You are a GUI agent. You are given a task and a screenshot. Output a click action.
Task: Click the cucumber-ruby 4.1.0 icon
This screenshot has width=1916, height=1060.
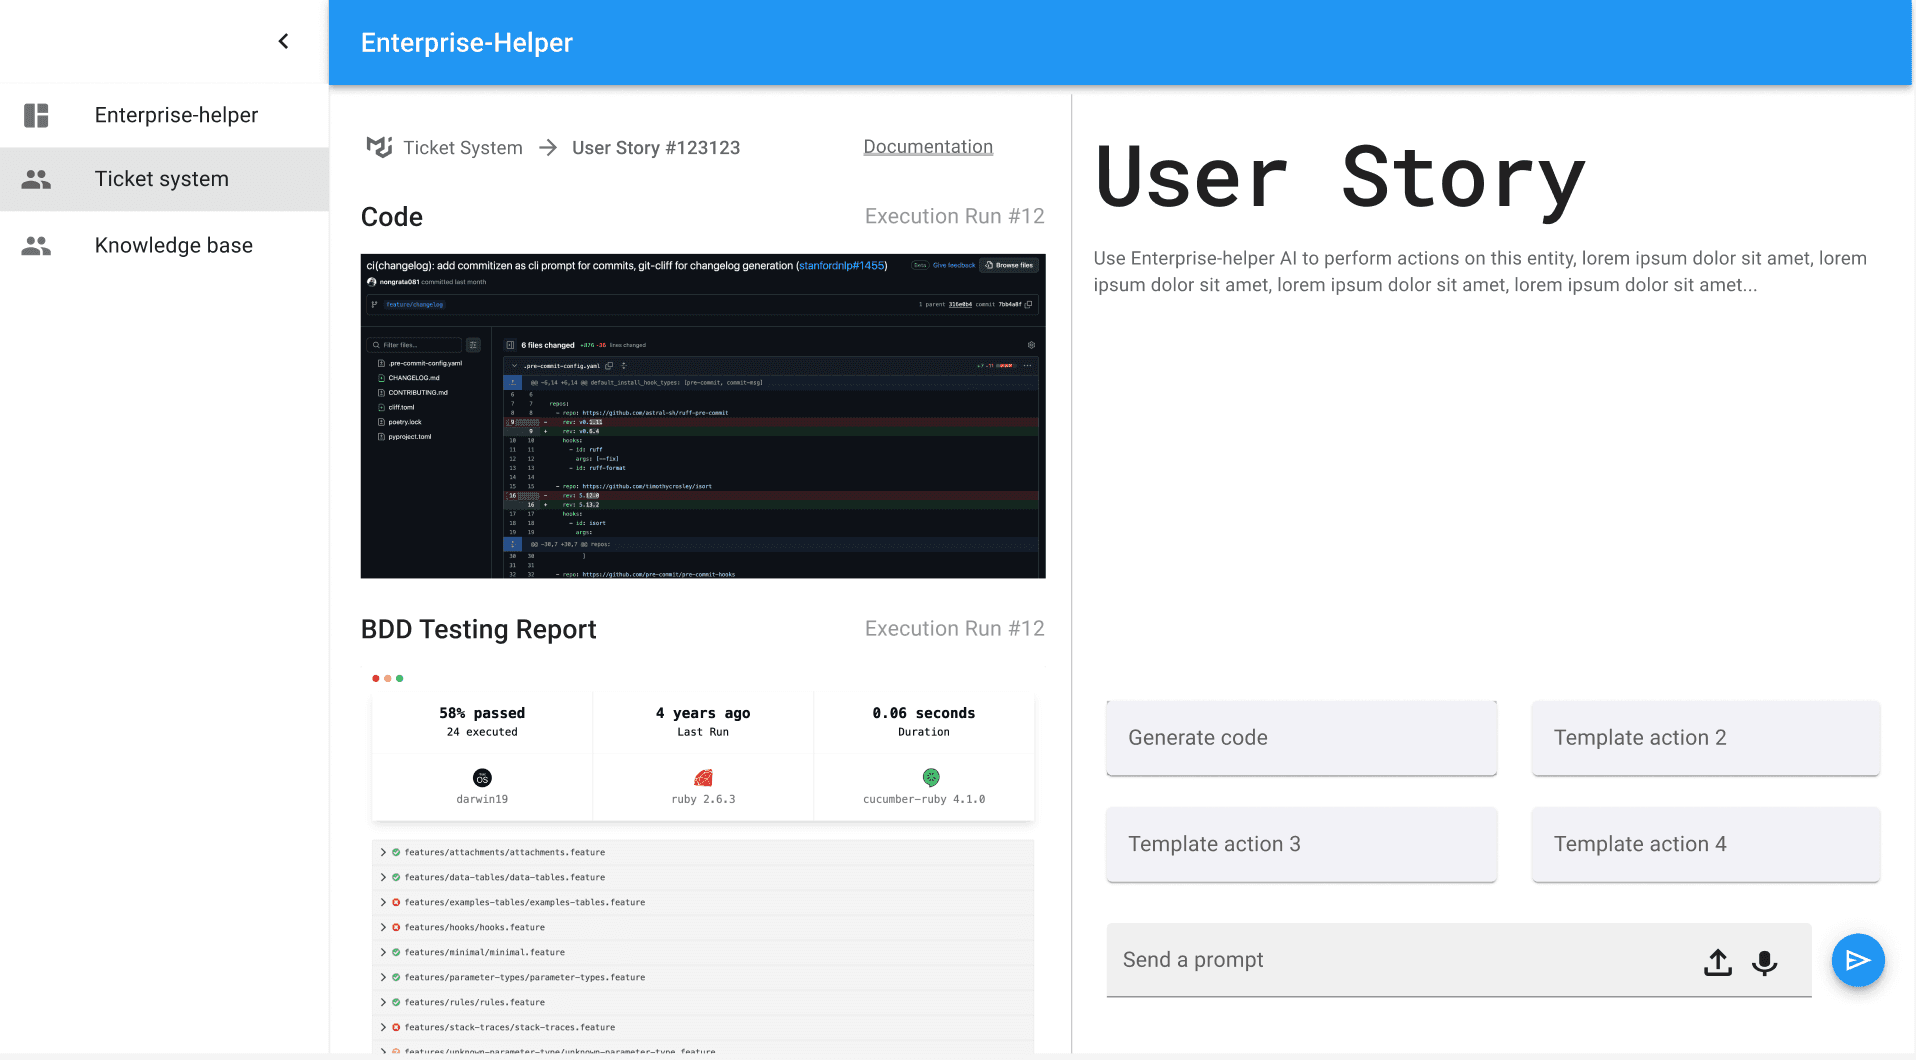coord(931,778)
